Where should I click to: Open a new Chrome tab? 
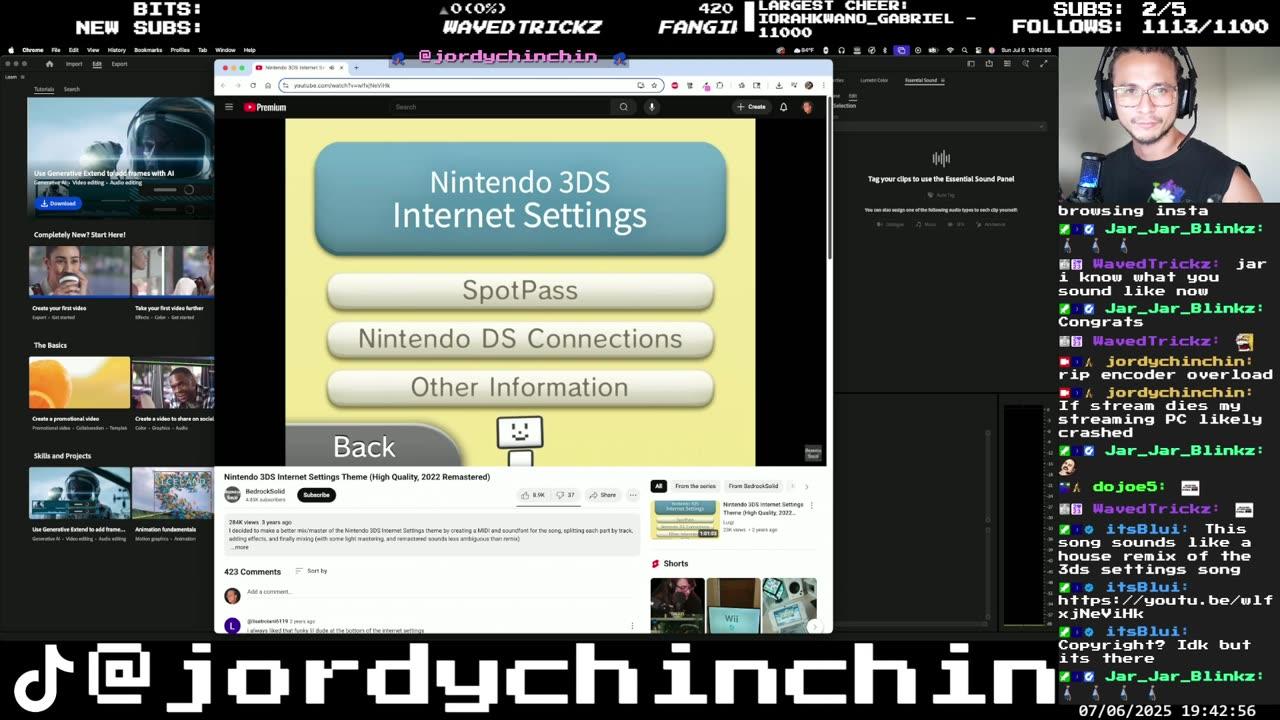pyautogui.click(x=356, y=68)
